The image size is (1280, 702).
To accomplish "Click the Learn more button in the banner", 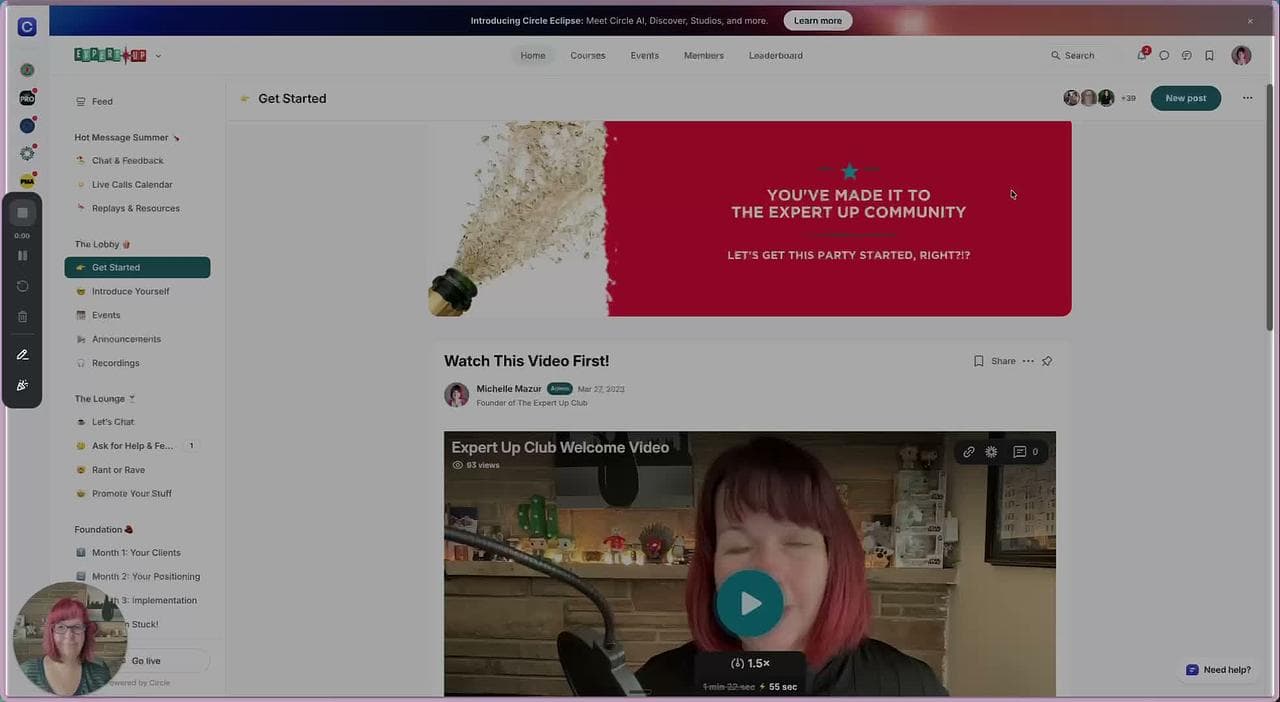I will tap(818, 20).
